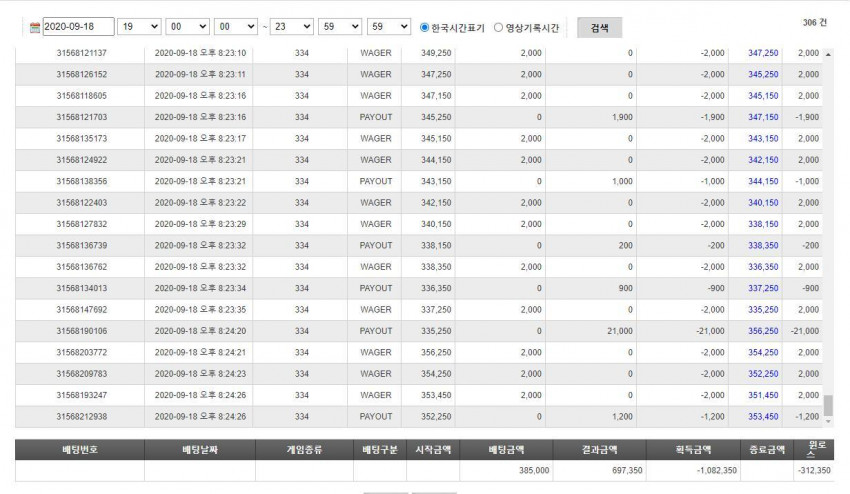The image size is (850, 494).
Task: Click the date field showing 2020-09-18
Action: [x=78, y=27]
